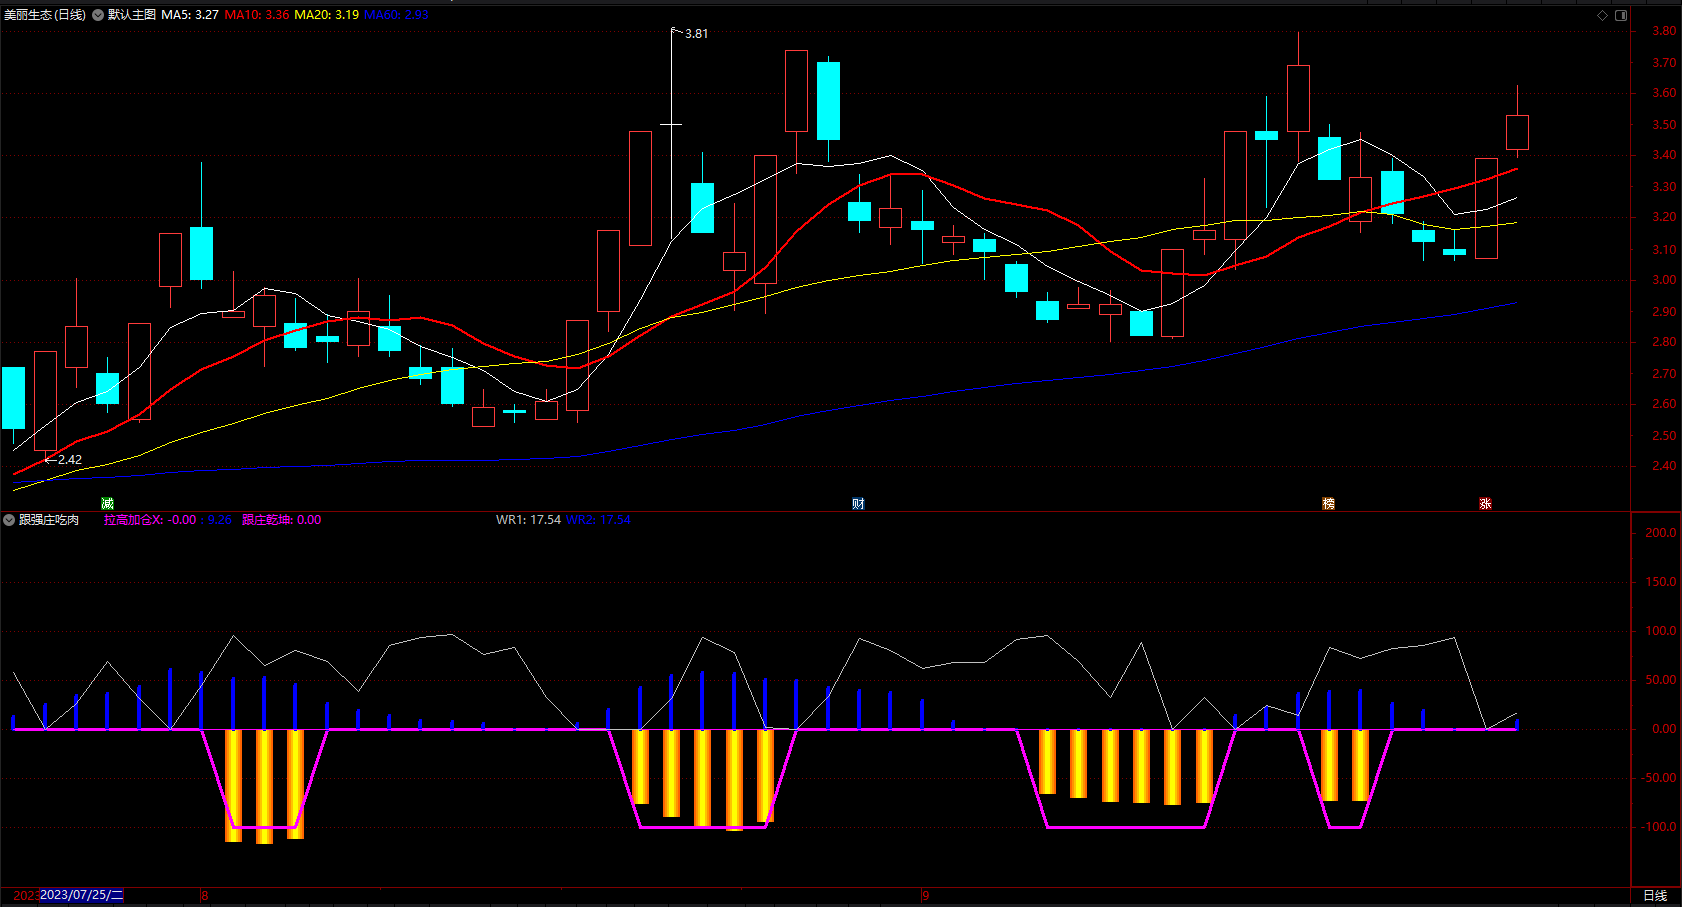The height and width of the screenshot is (907, 1682).
Task: Click the -100.0 indicator axis label
Action: (x=1659, y=827)
